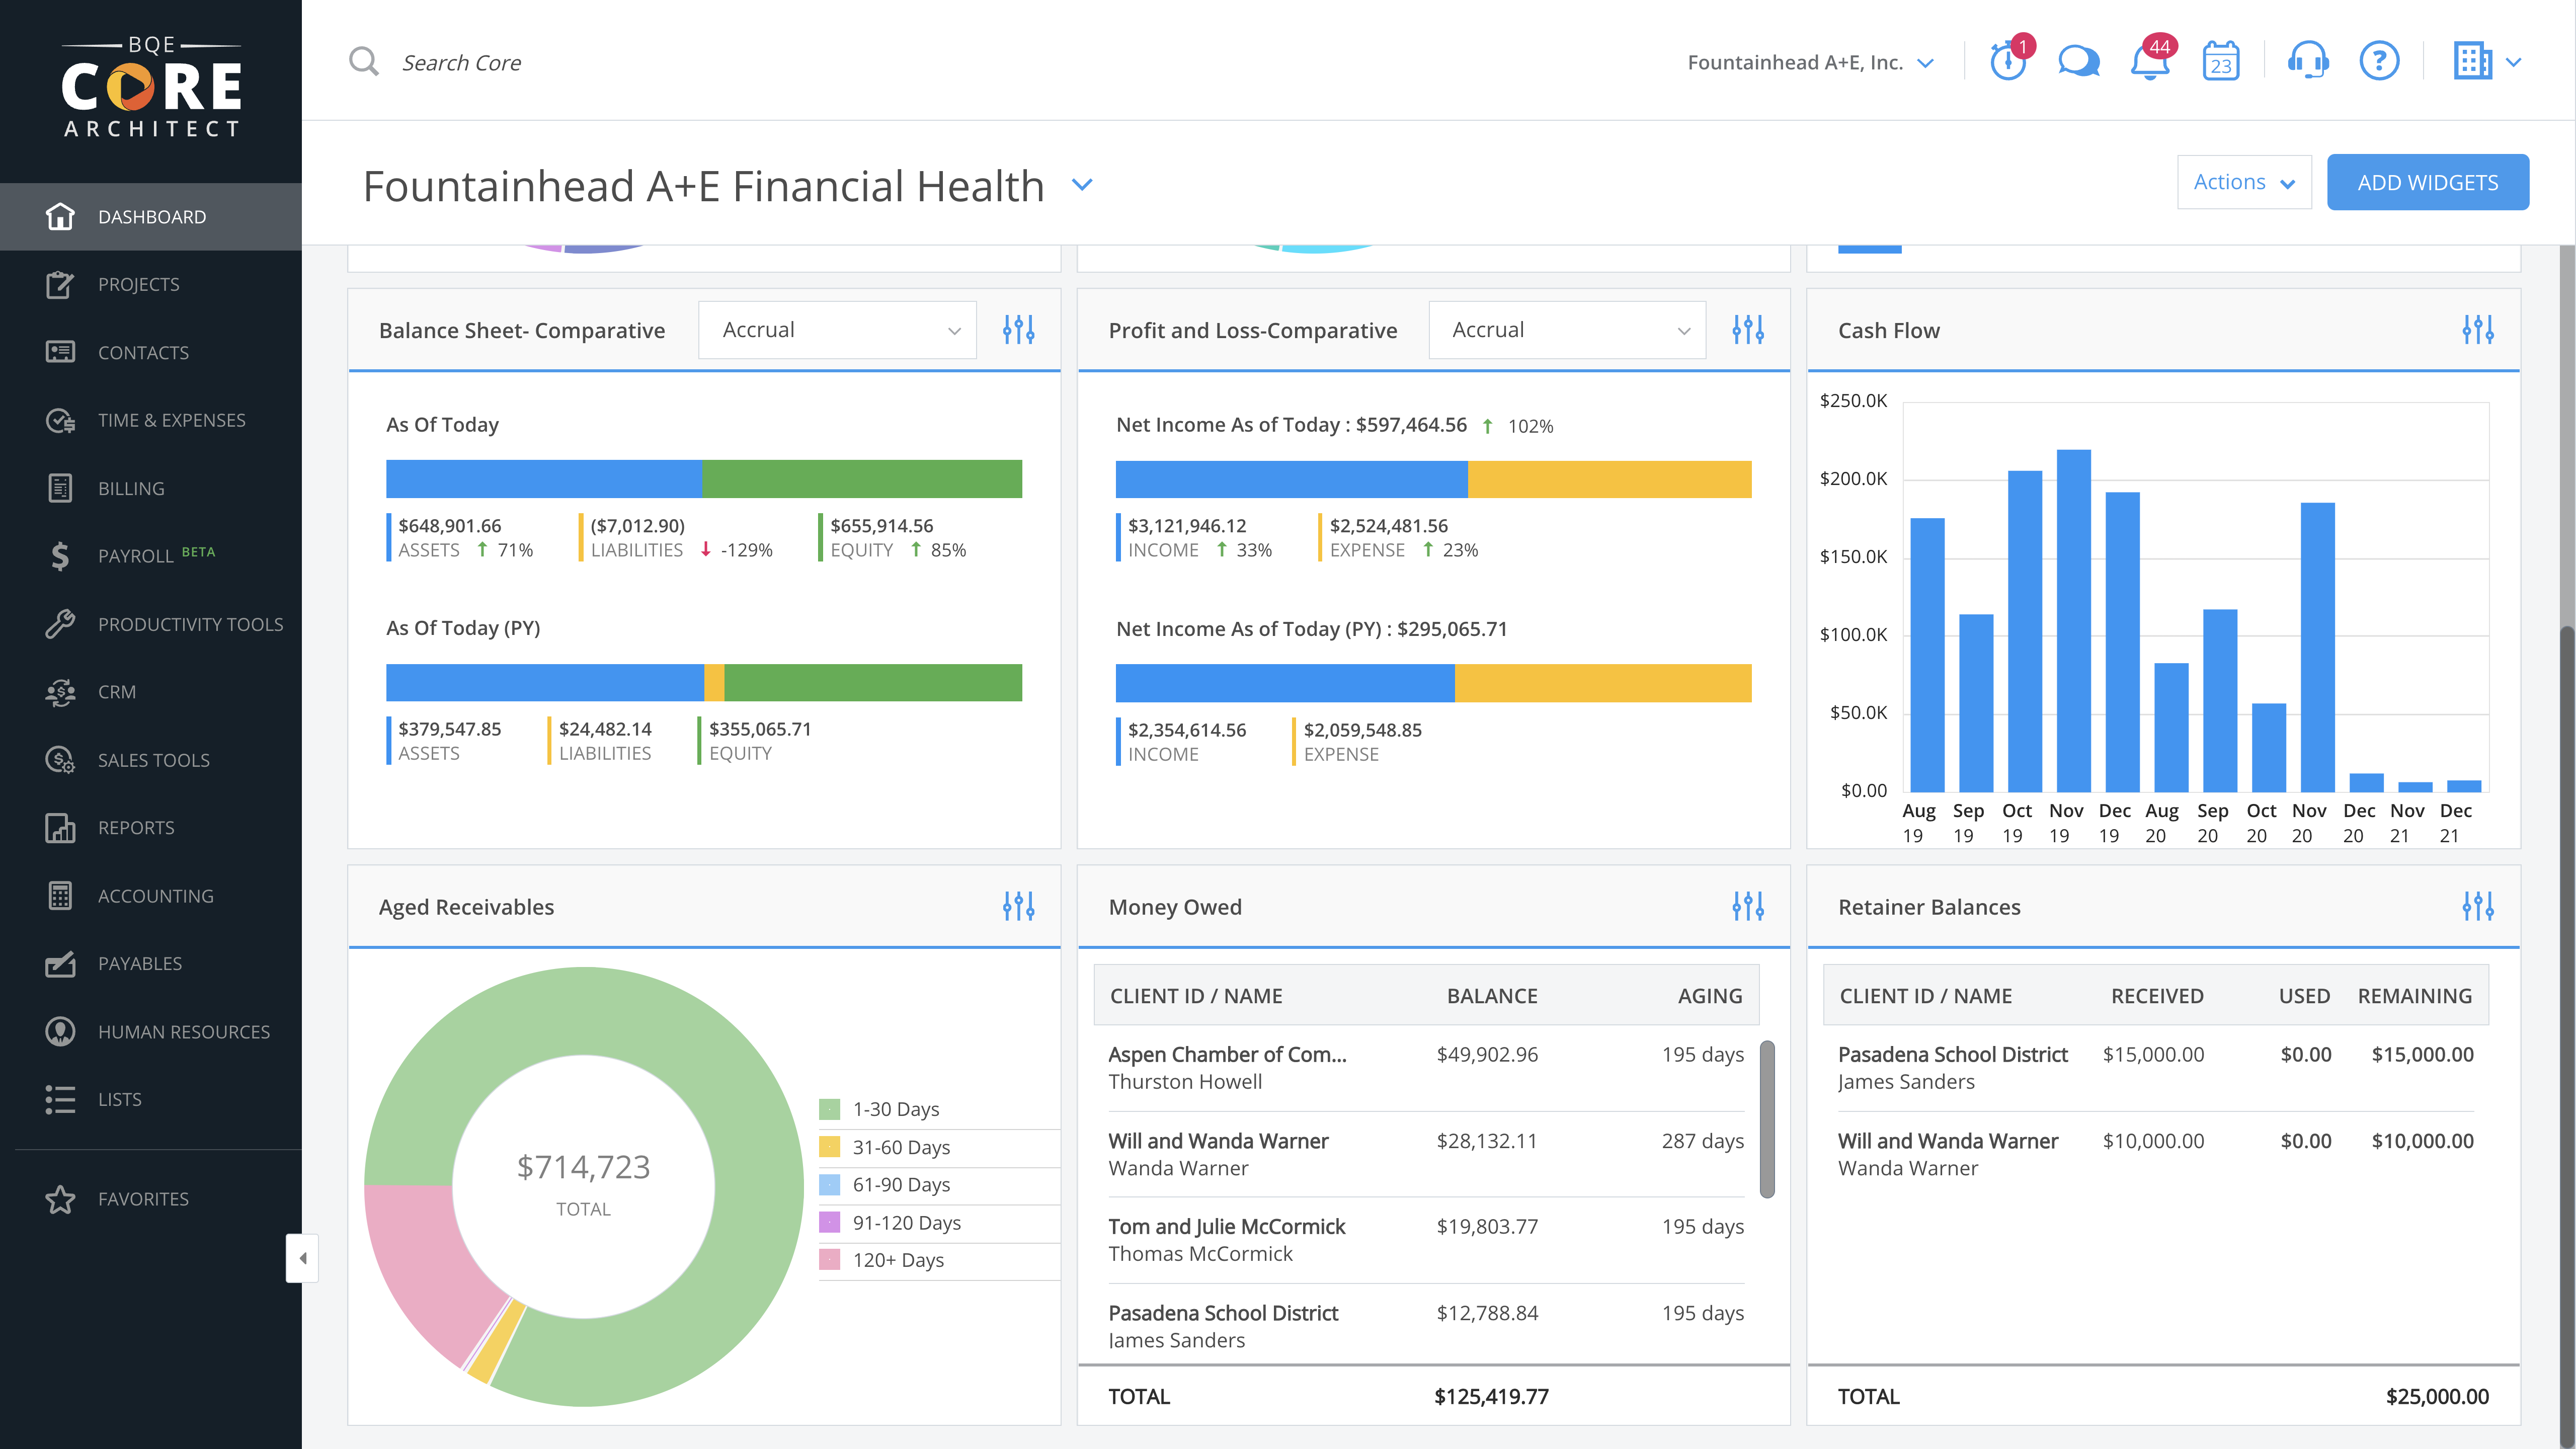Screen dimensions: 2576x1449
Task: Toggle 120+ Days legend swatch
Action: tap(829, 1260)
